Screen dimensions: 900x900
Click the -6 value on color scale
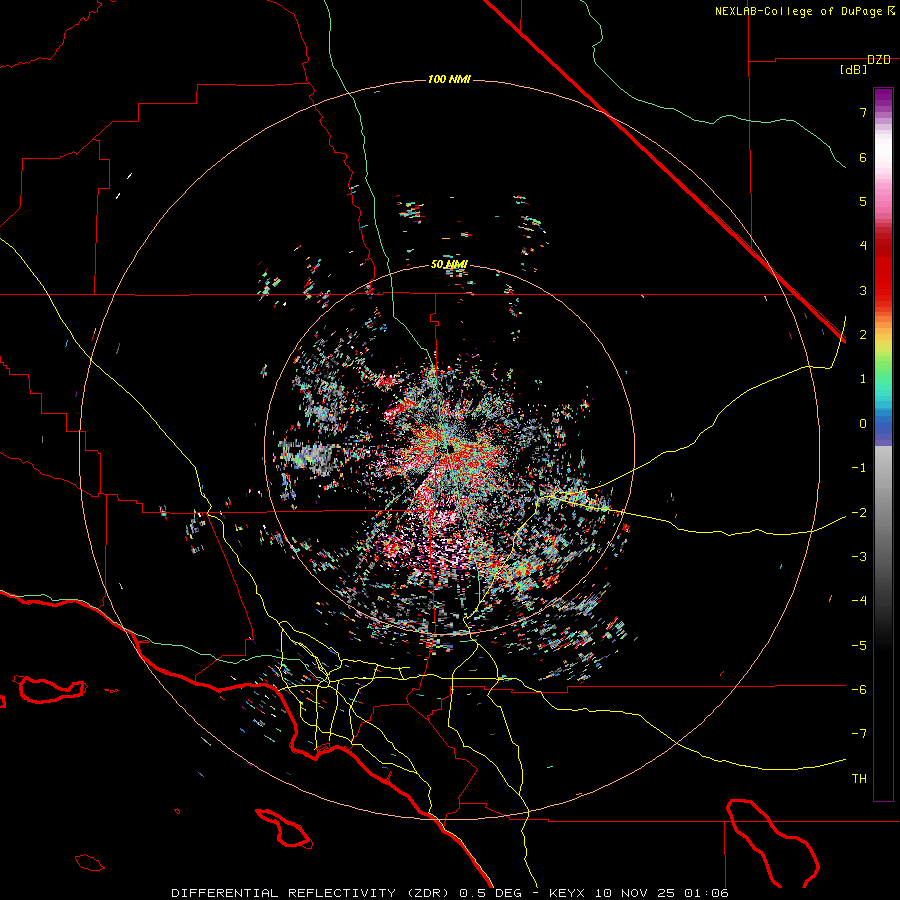859,690
